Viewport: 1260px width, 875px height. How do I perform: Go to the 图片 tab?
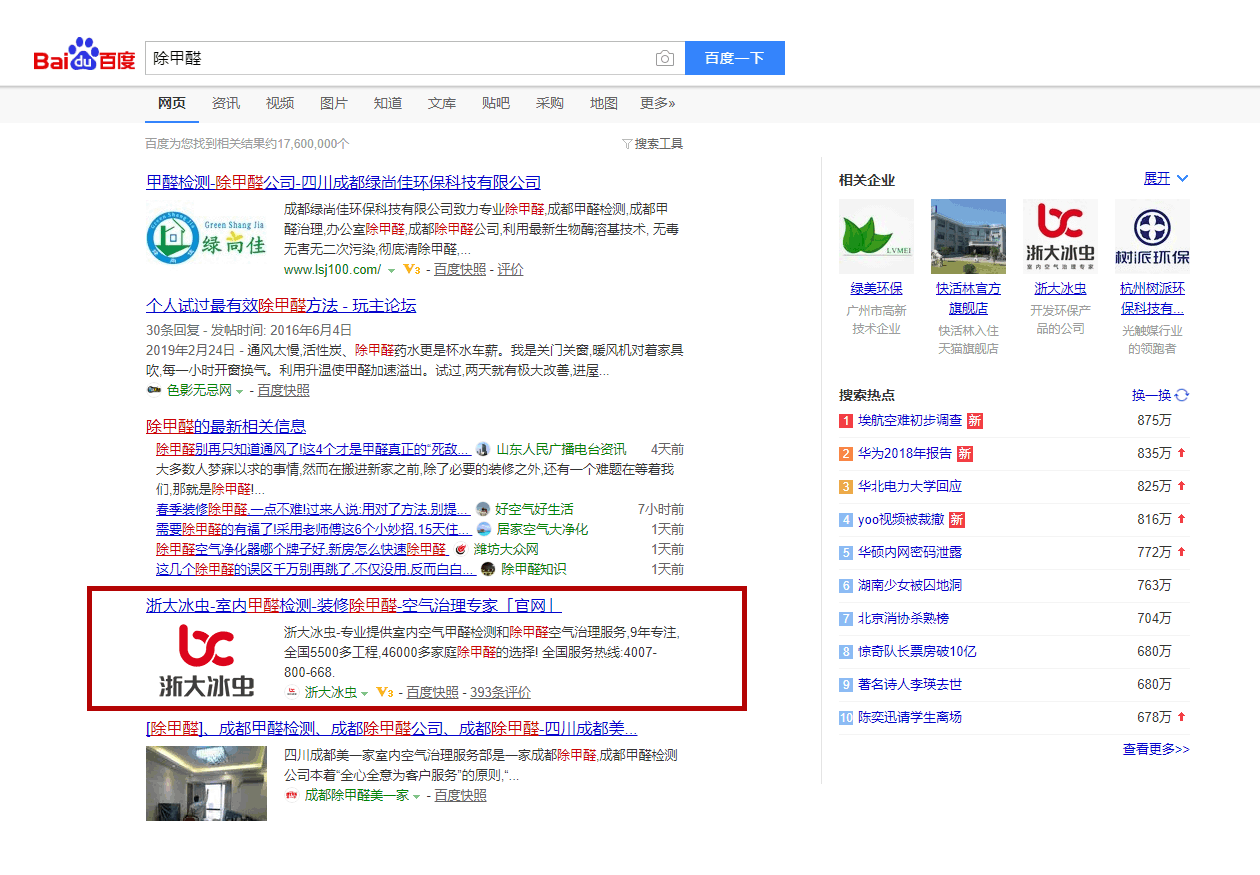pos(334,103)
